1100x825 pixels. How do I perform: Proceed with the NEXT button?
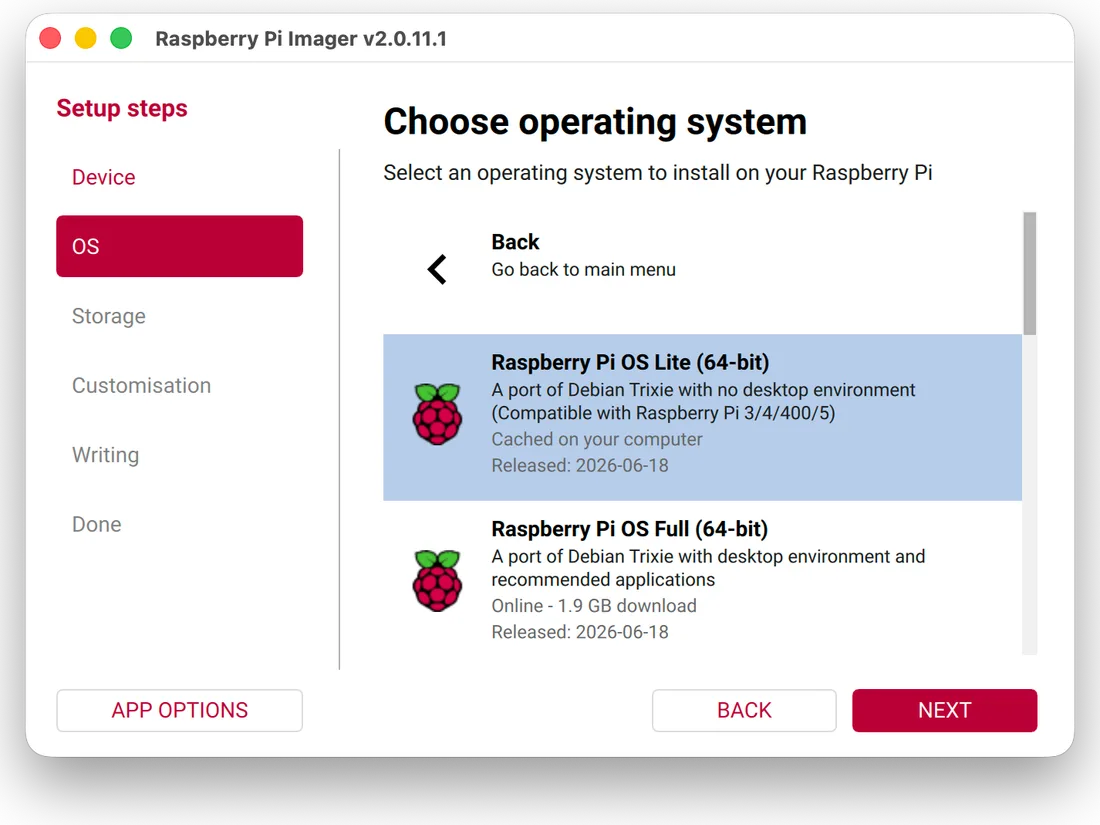tap(944, 710)
